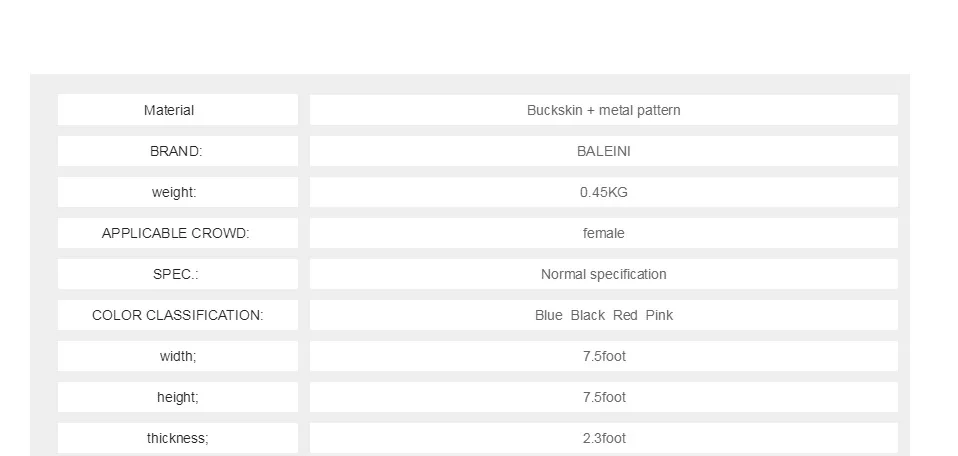The height and width of the screenshot is (456, 958).
Task: Click the APPLICABLE CROWD: label
Action: click(x=175, y=233)
